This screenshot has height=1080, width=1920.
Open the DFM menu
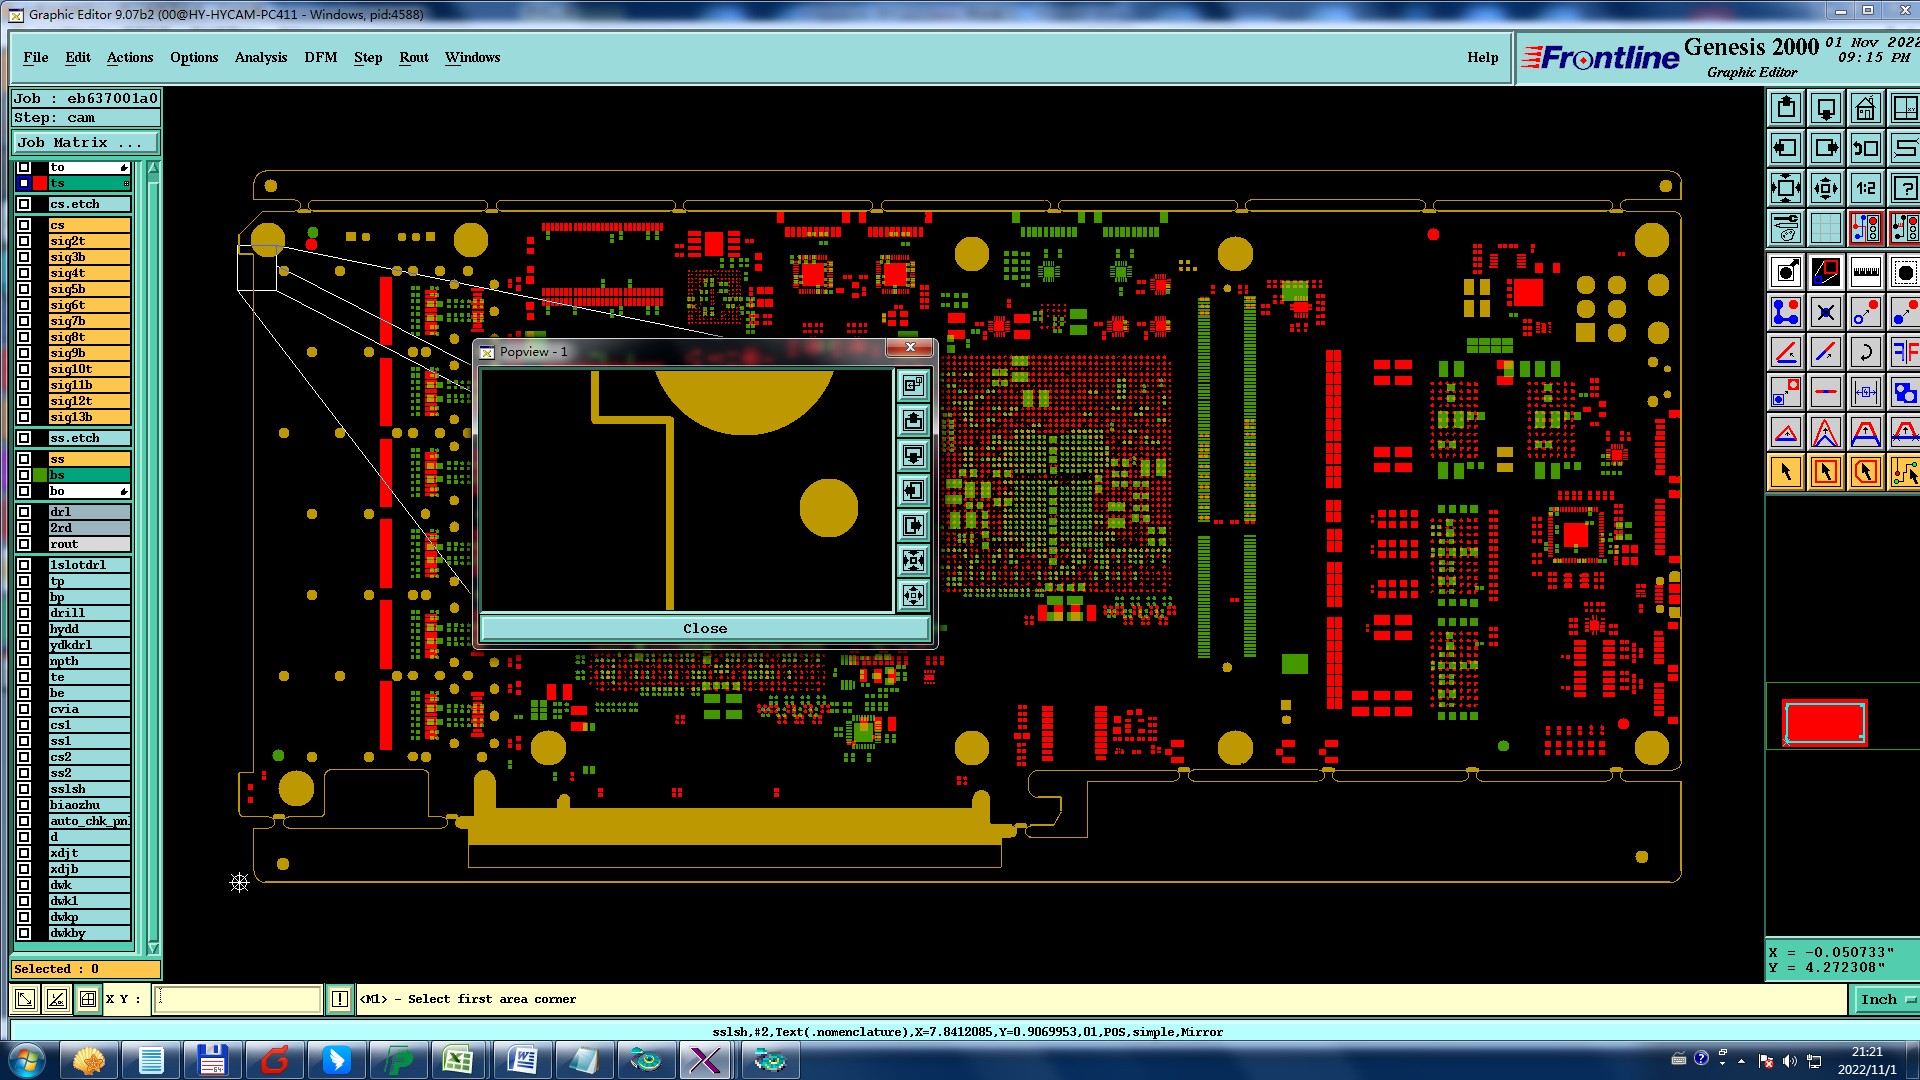[x=320, y=57]
